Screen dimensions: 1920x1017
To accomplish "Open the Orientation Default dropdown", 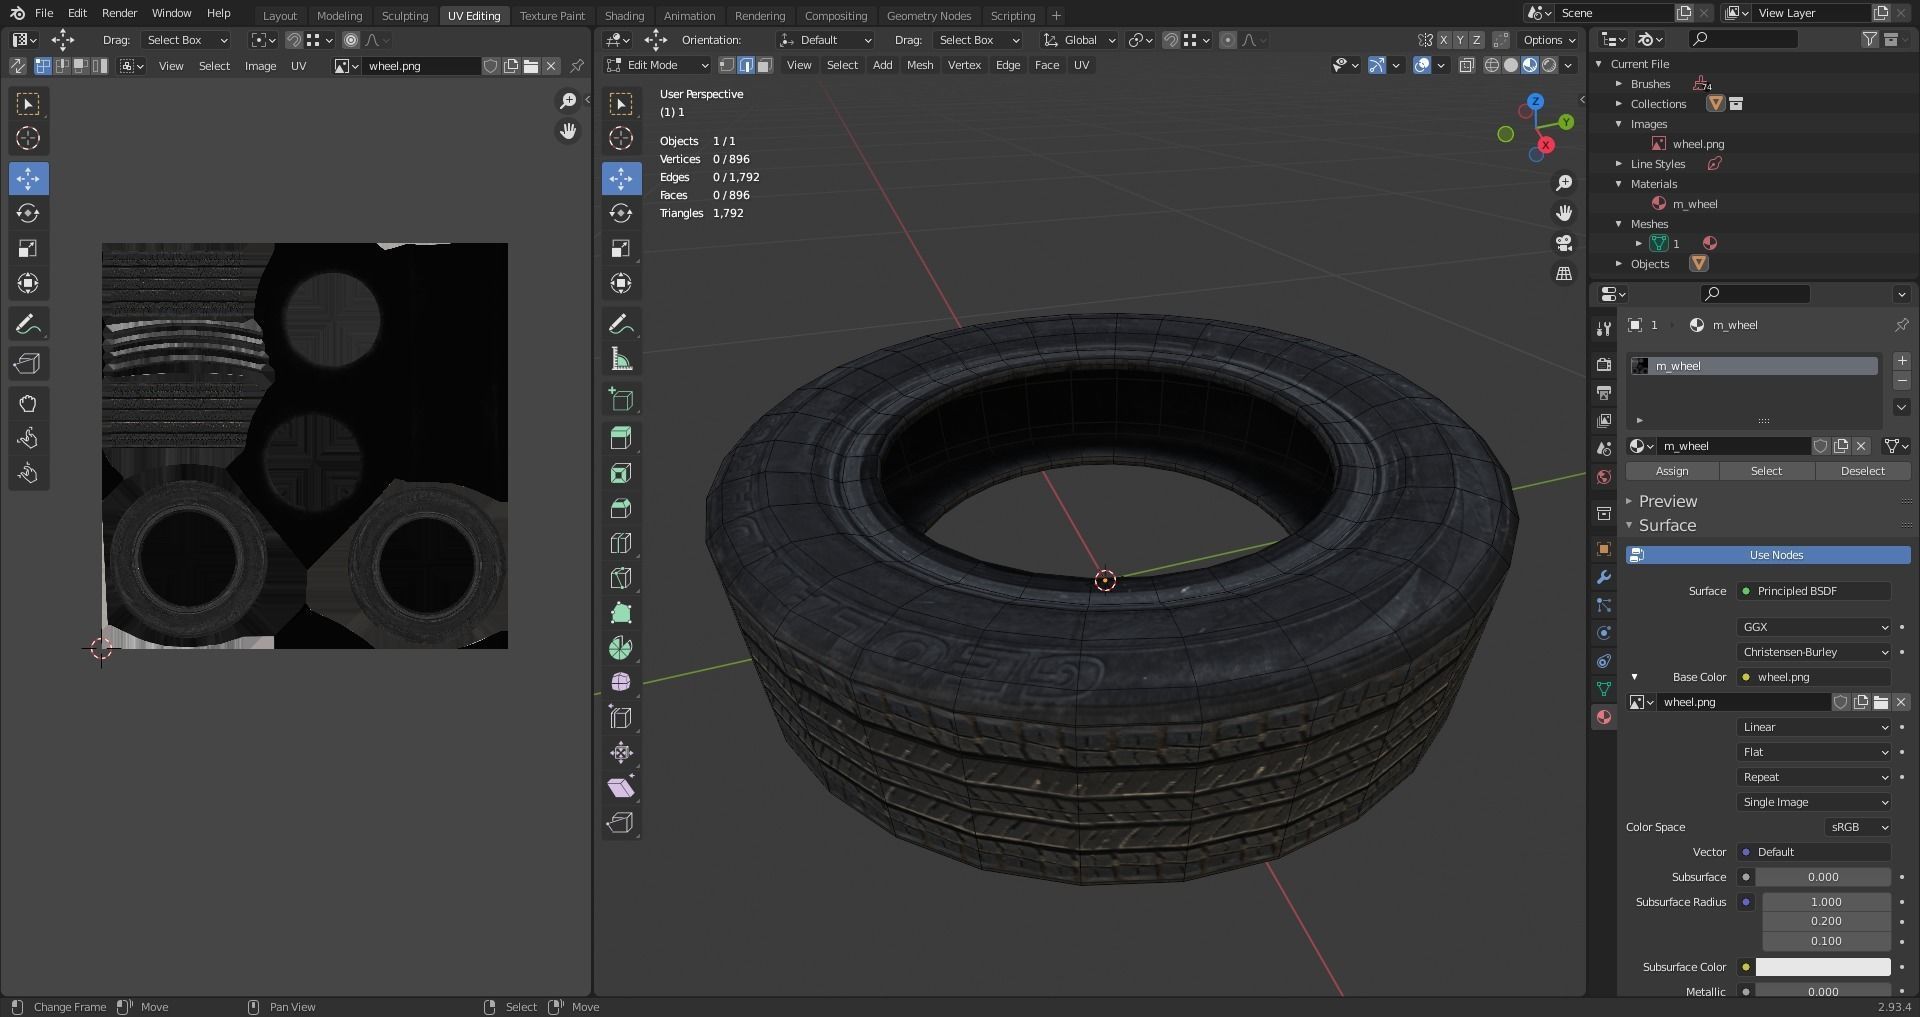I will [x=826, y=40].
